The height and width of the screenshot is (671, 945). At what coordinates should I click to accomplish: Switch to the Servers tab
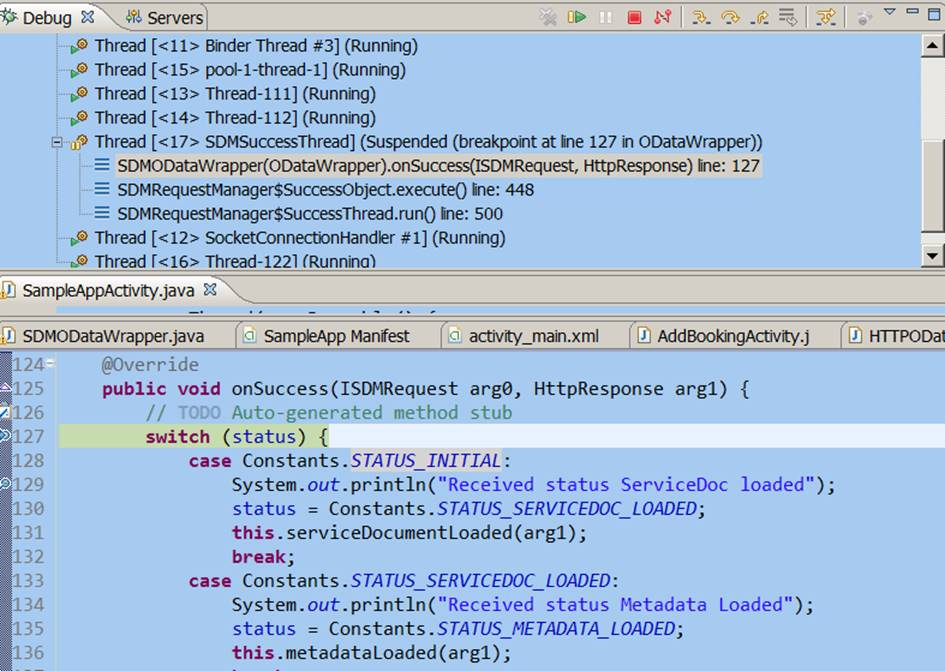pos(165,17)
